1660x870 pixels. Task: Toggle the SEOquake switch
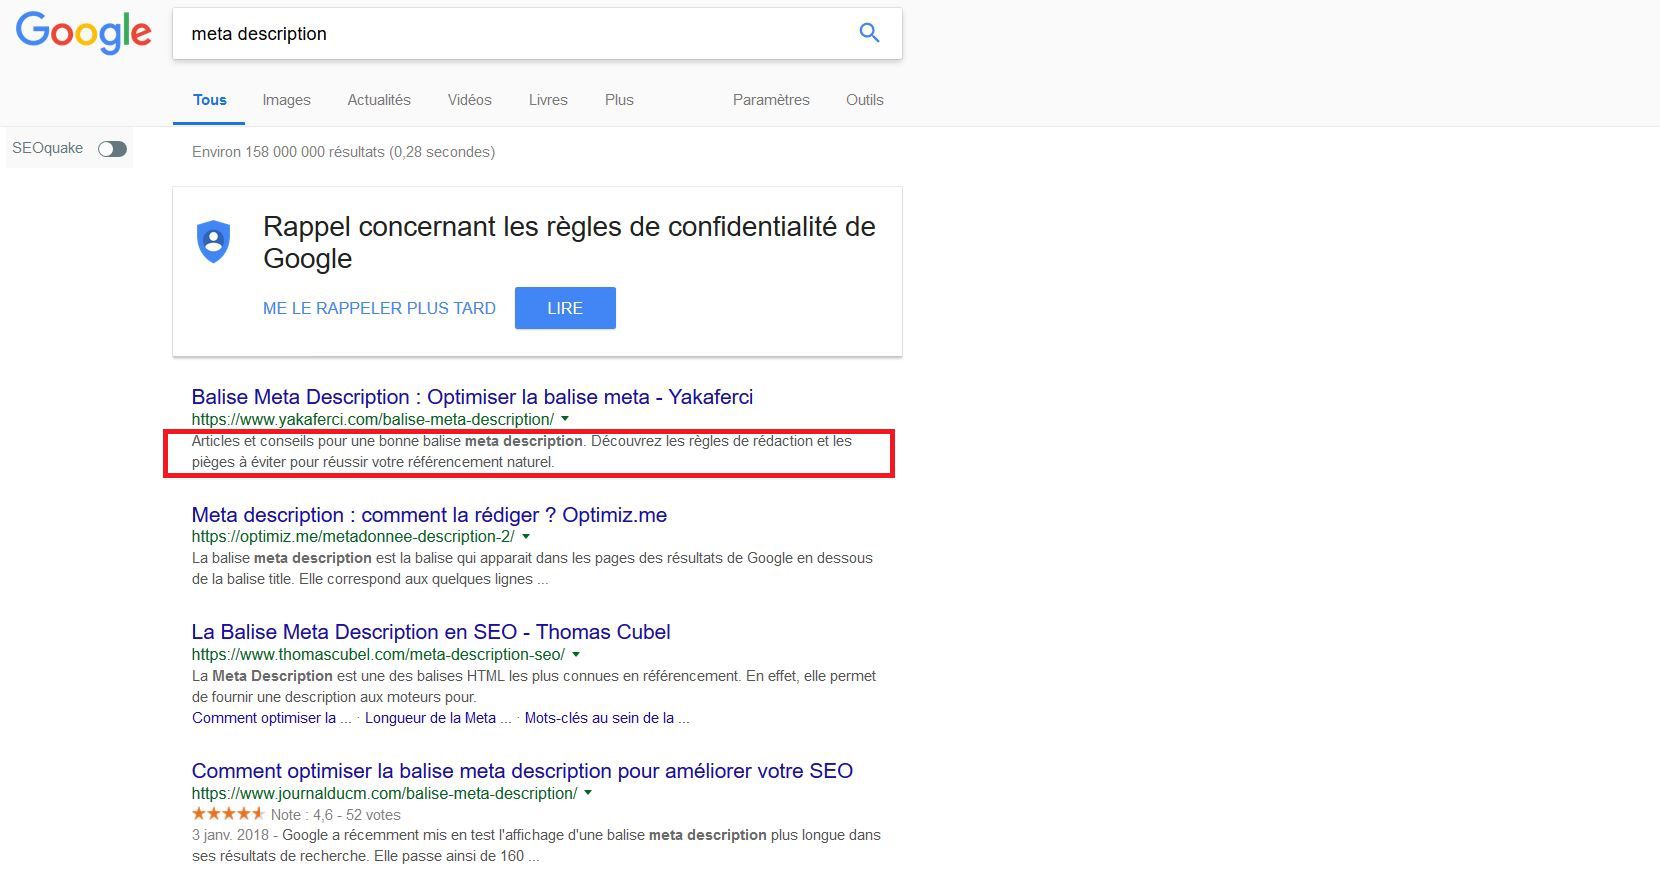coord(112,149)
